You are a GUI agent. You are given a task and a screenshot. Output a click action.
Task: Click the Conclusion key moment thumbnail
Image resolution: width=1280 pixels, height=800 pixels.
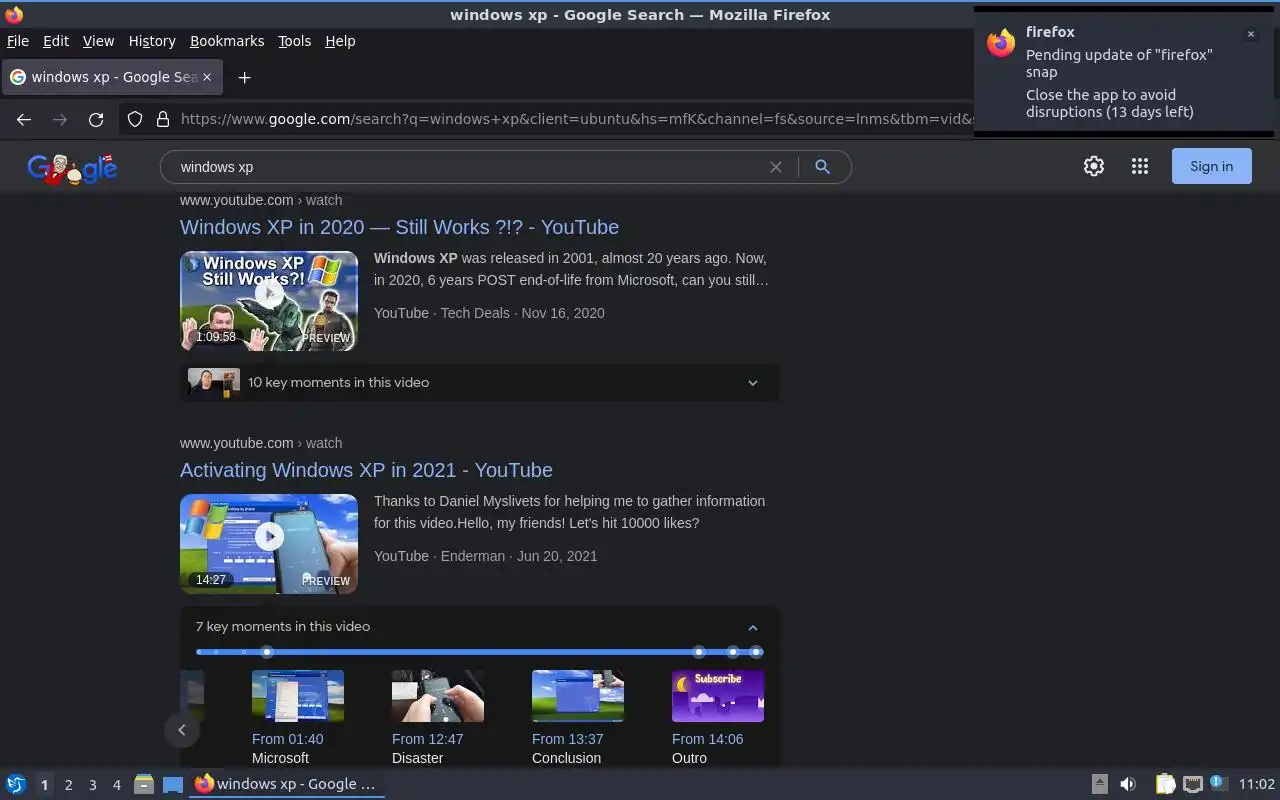click(x=578, y=696)
